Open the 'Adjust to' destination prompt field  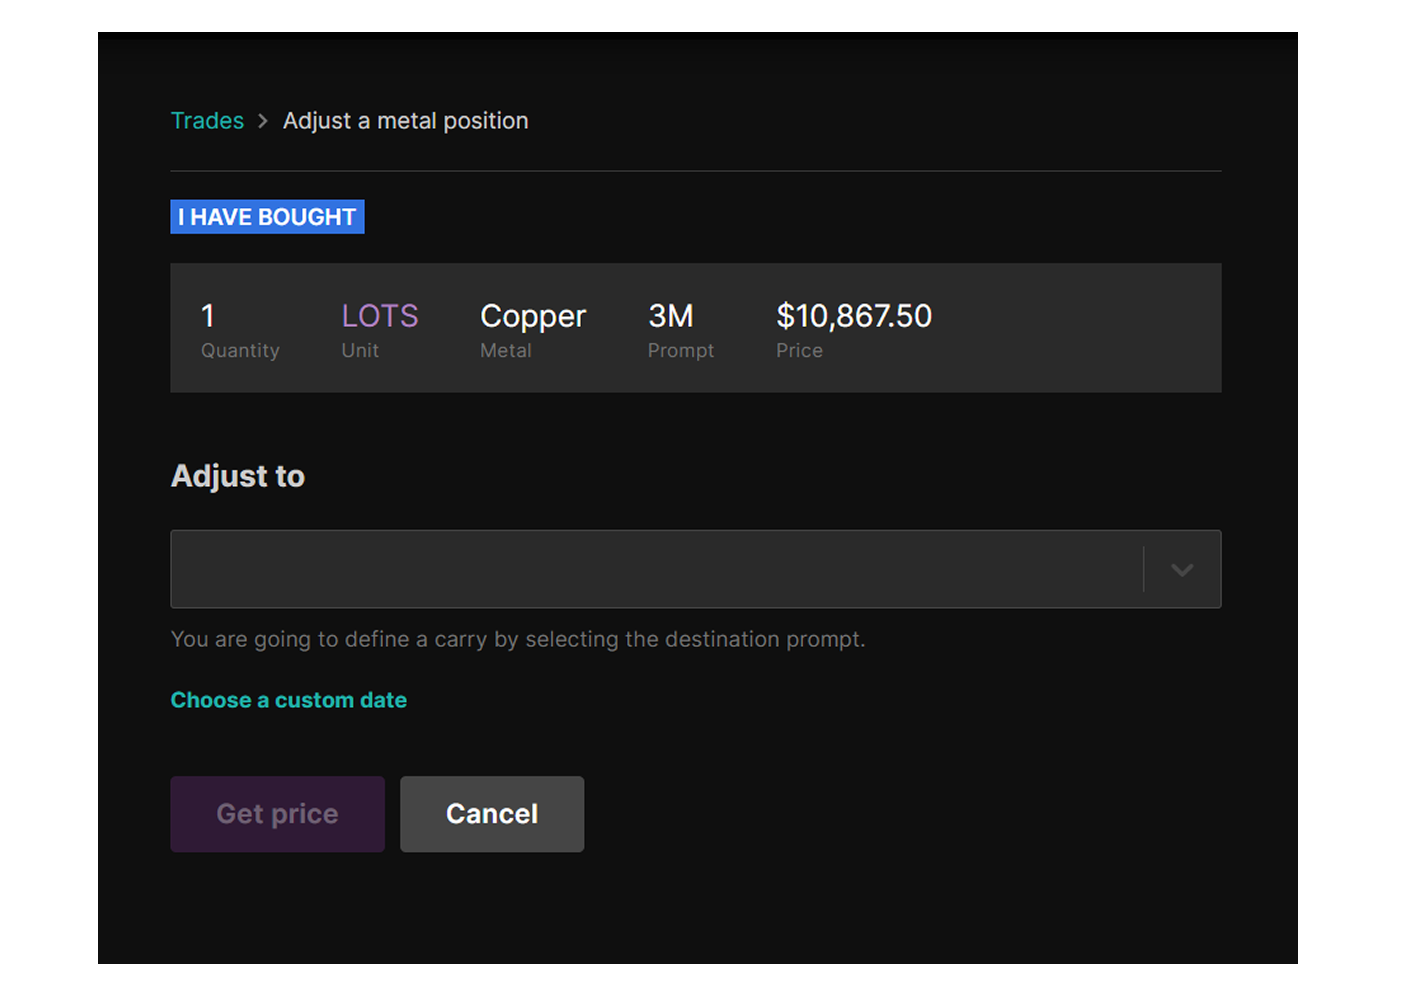[x=656, y=569]
